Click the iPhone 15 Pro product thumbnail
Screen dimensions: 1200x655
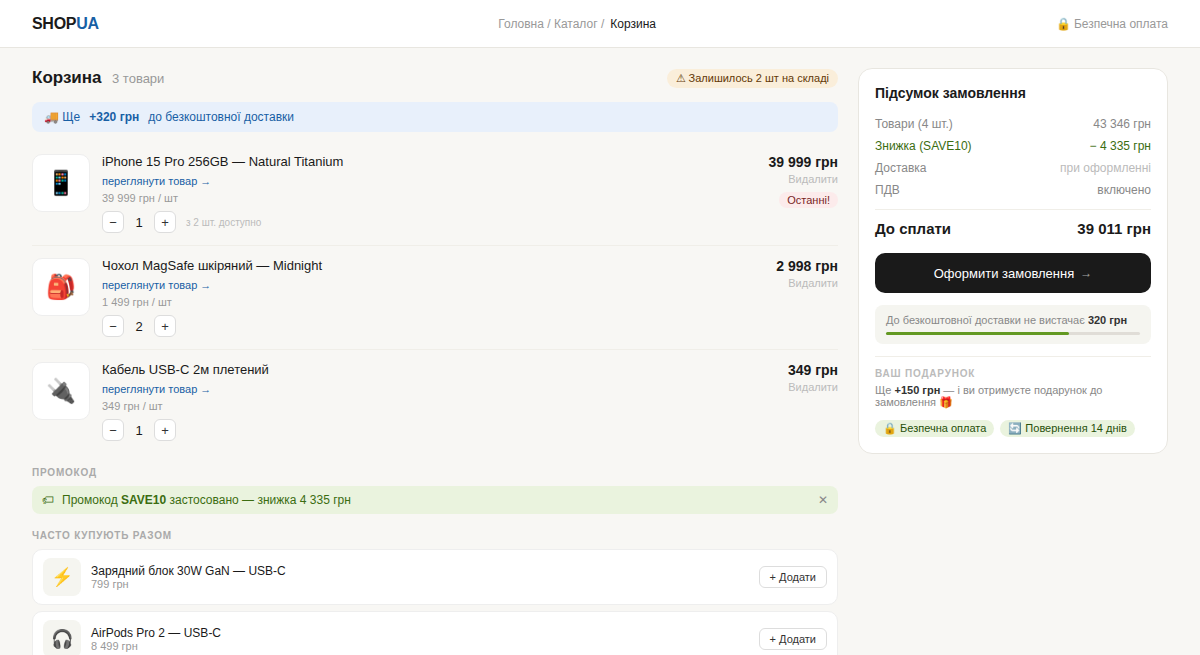coord(61,183)
